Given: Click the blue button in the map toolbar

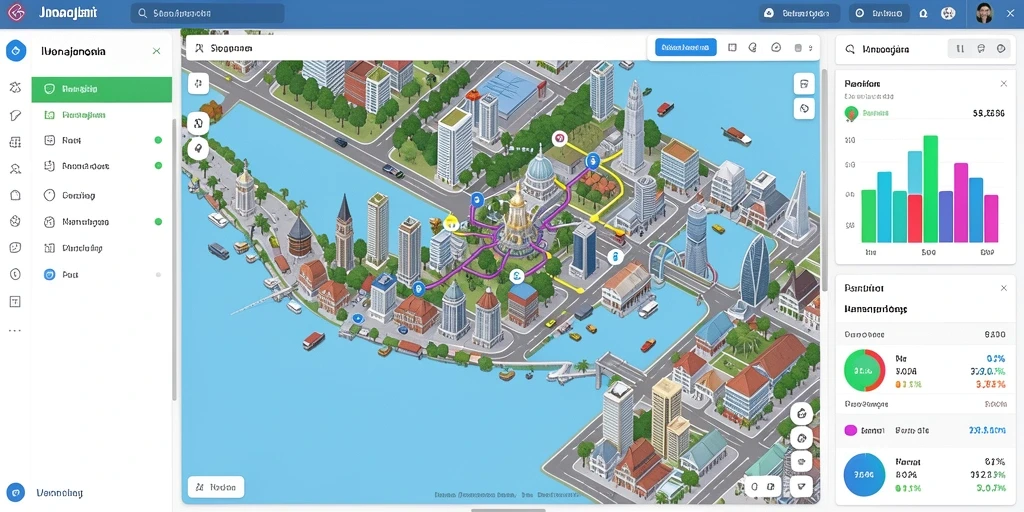Looking at the screenshot, I should (x=686, y=48).
